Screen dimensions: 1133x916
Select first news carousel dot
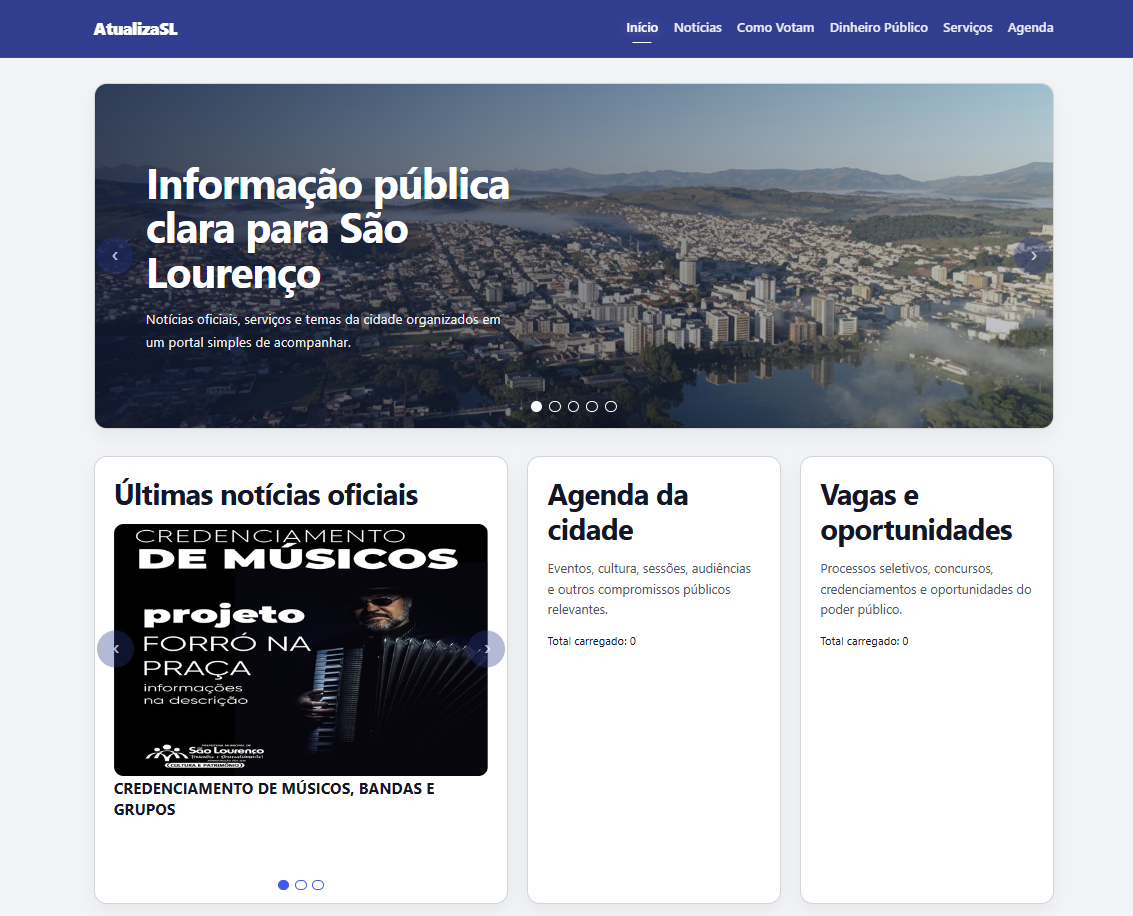283,885
